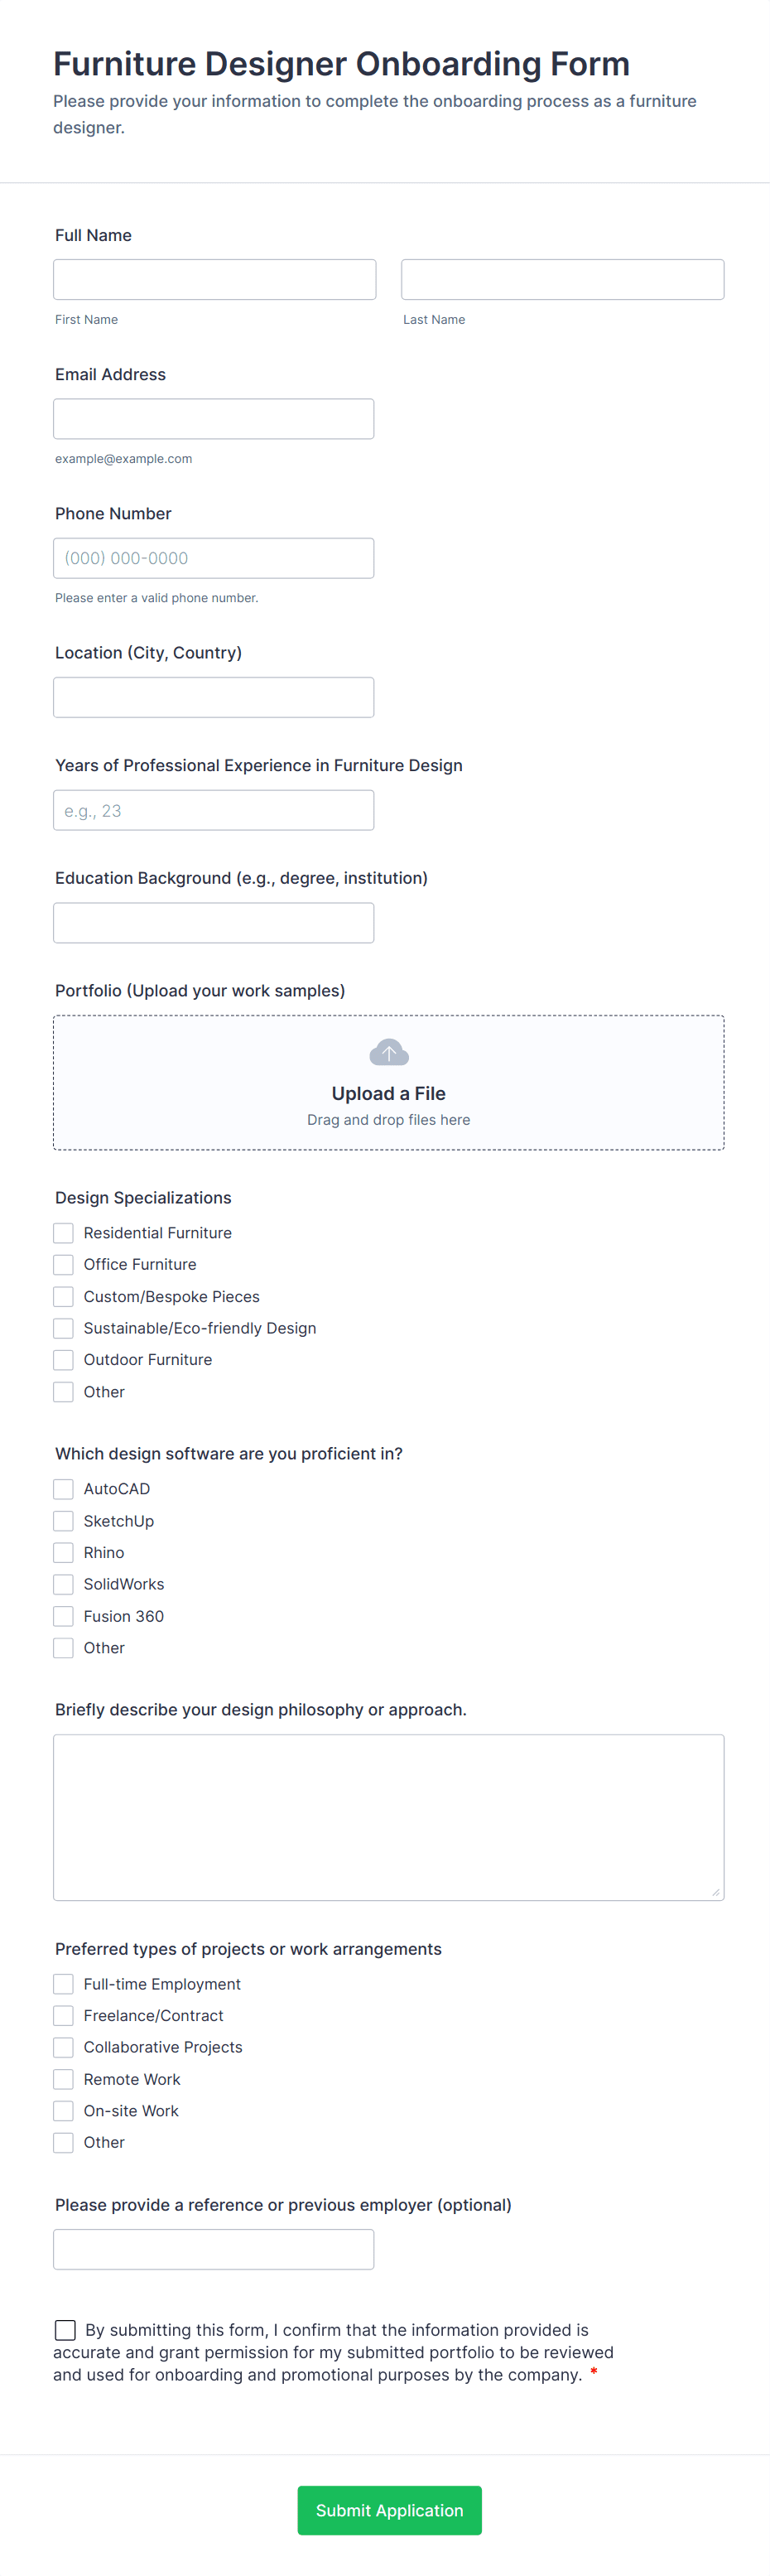Tick the Custom/Bespoke Pieces option
Screen dimensions: 770x2576
tap(64, 1297)
